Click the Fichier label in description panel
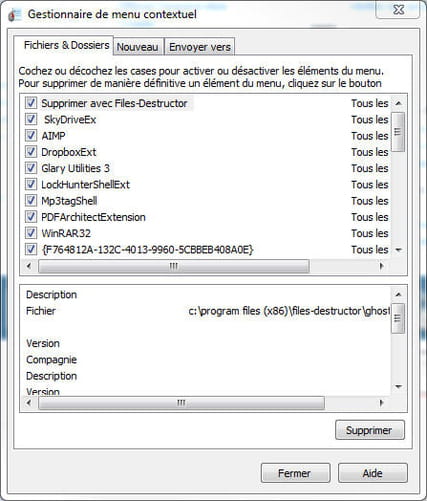427x501 pixels. pos(41,311)
